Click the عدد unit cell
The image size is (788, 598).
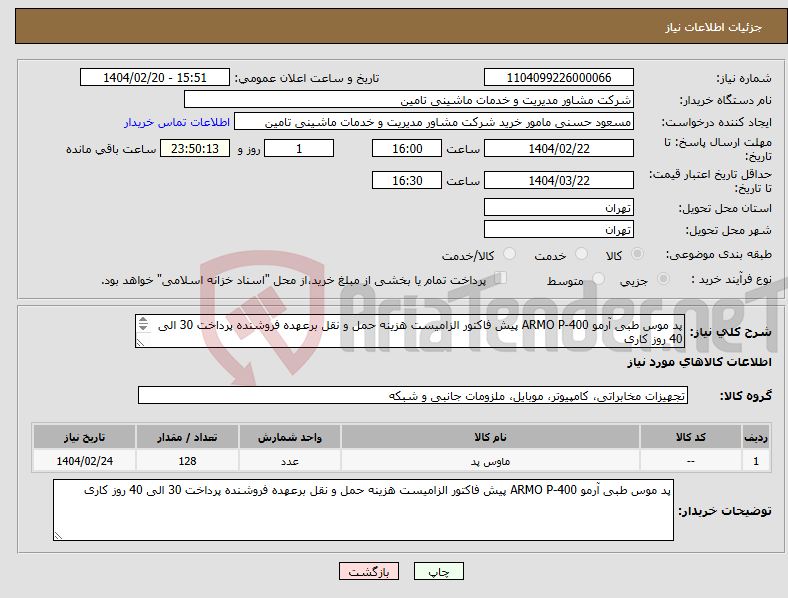(290, 461)
